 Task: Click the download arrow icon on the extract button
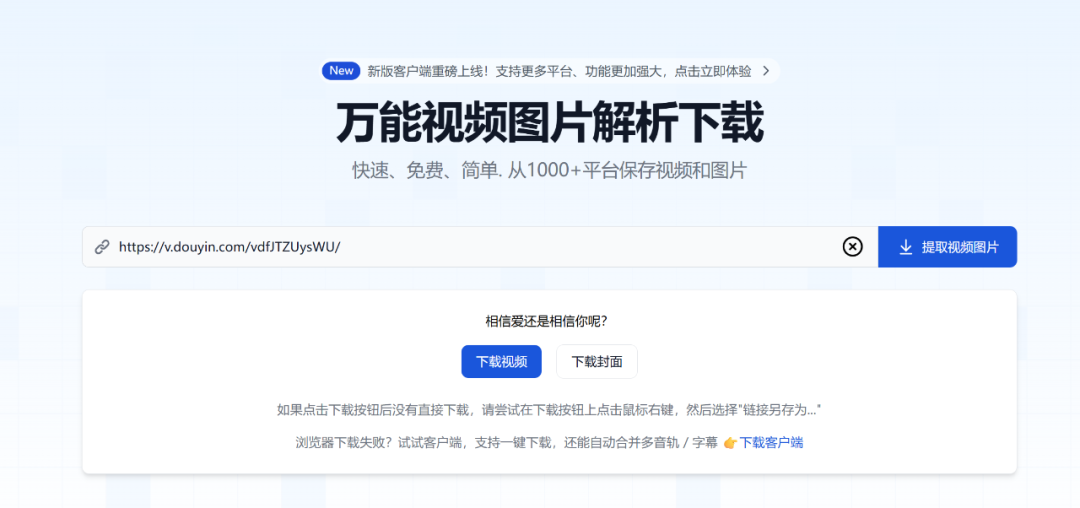[906, 247]
